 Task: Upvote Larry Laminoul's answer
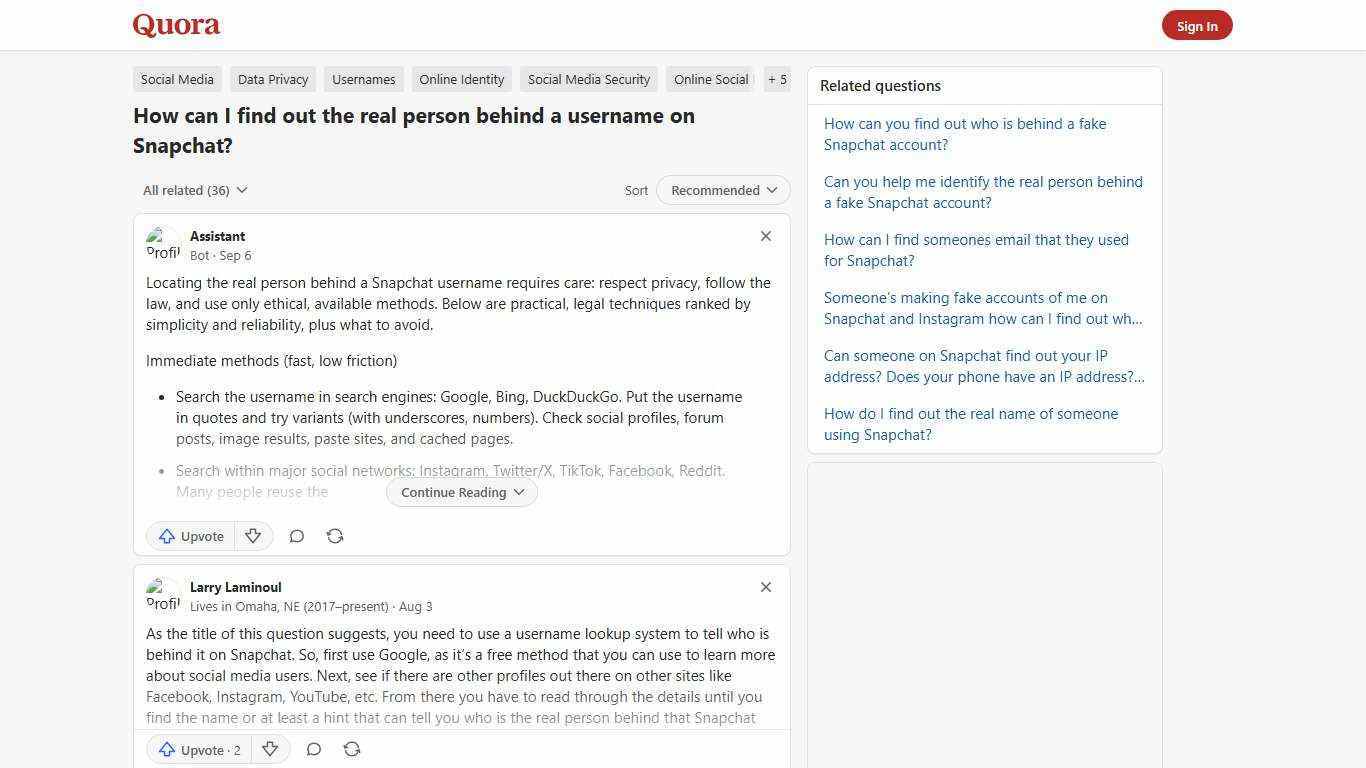(198, 749)
